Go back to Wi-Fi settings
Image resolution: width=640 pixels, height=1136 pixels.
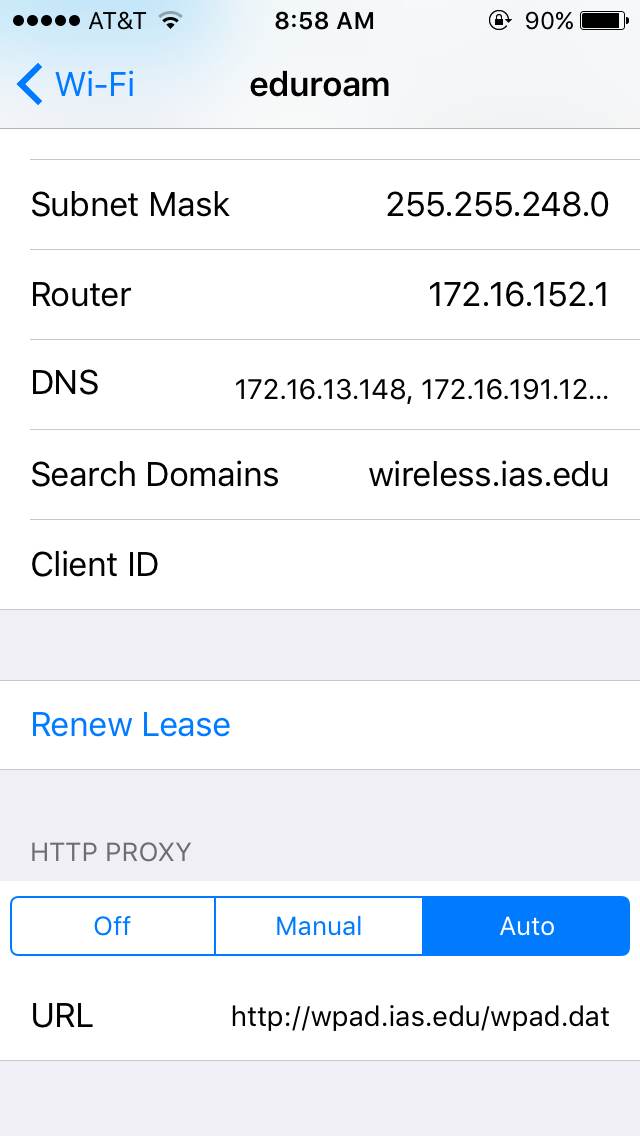pos(94,84)
